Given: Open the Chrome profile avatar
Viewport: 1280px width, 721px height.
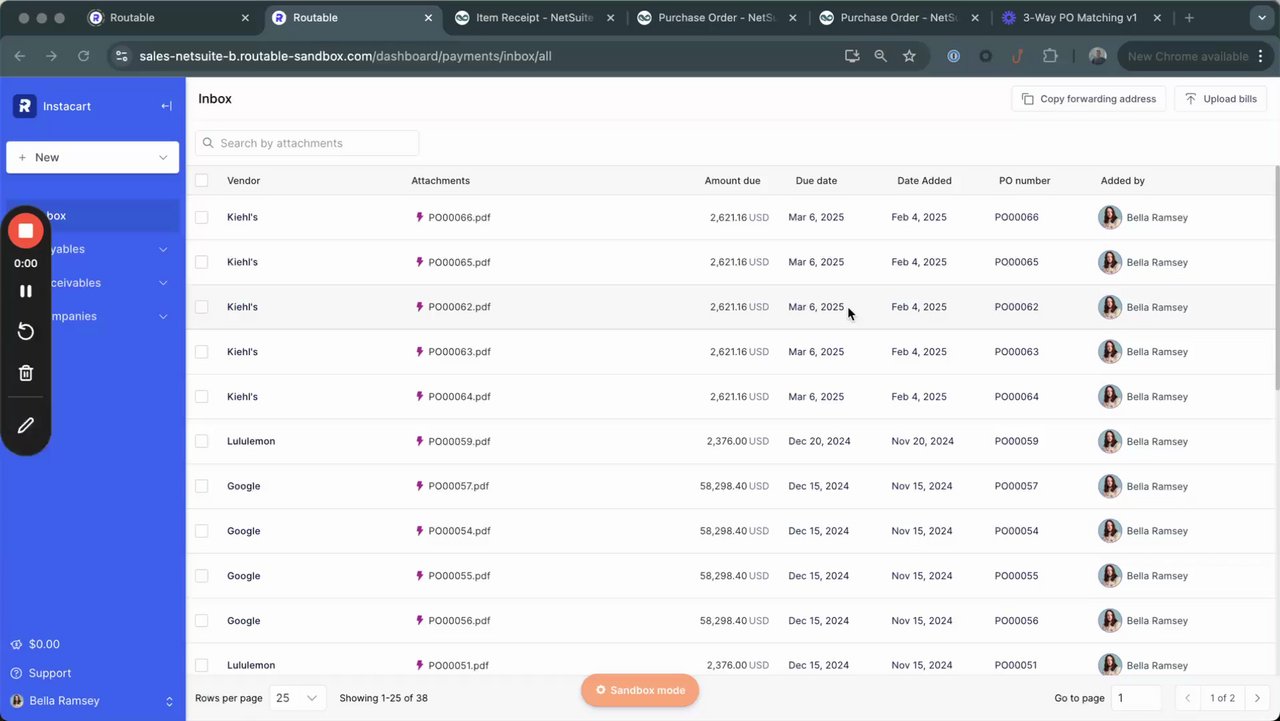Looking at the screenshot, I should coord(1097,56).
